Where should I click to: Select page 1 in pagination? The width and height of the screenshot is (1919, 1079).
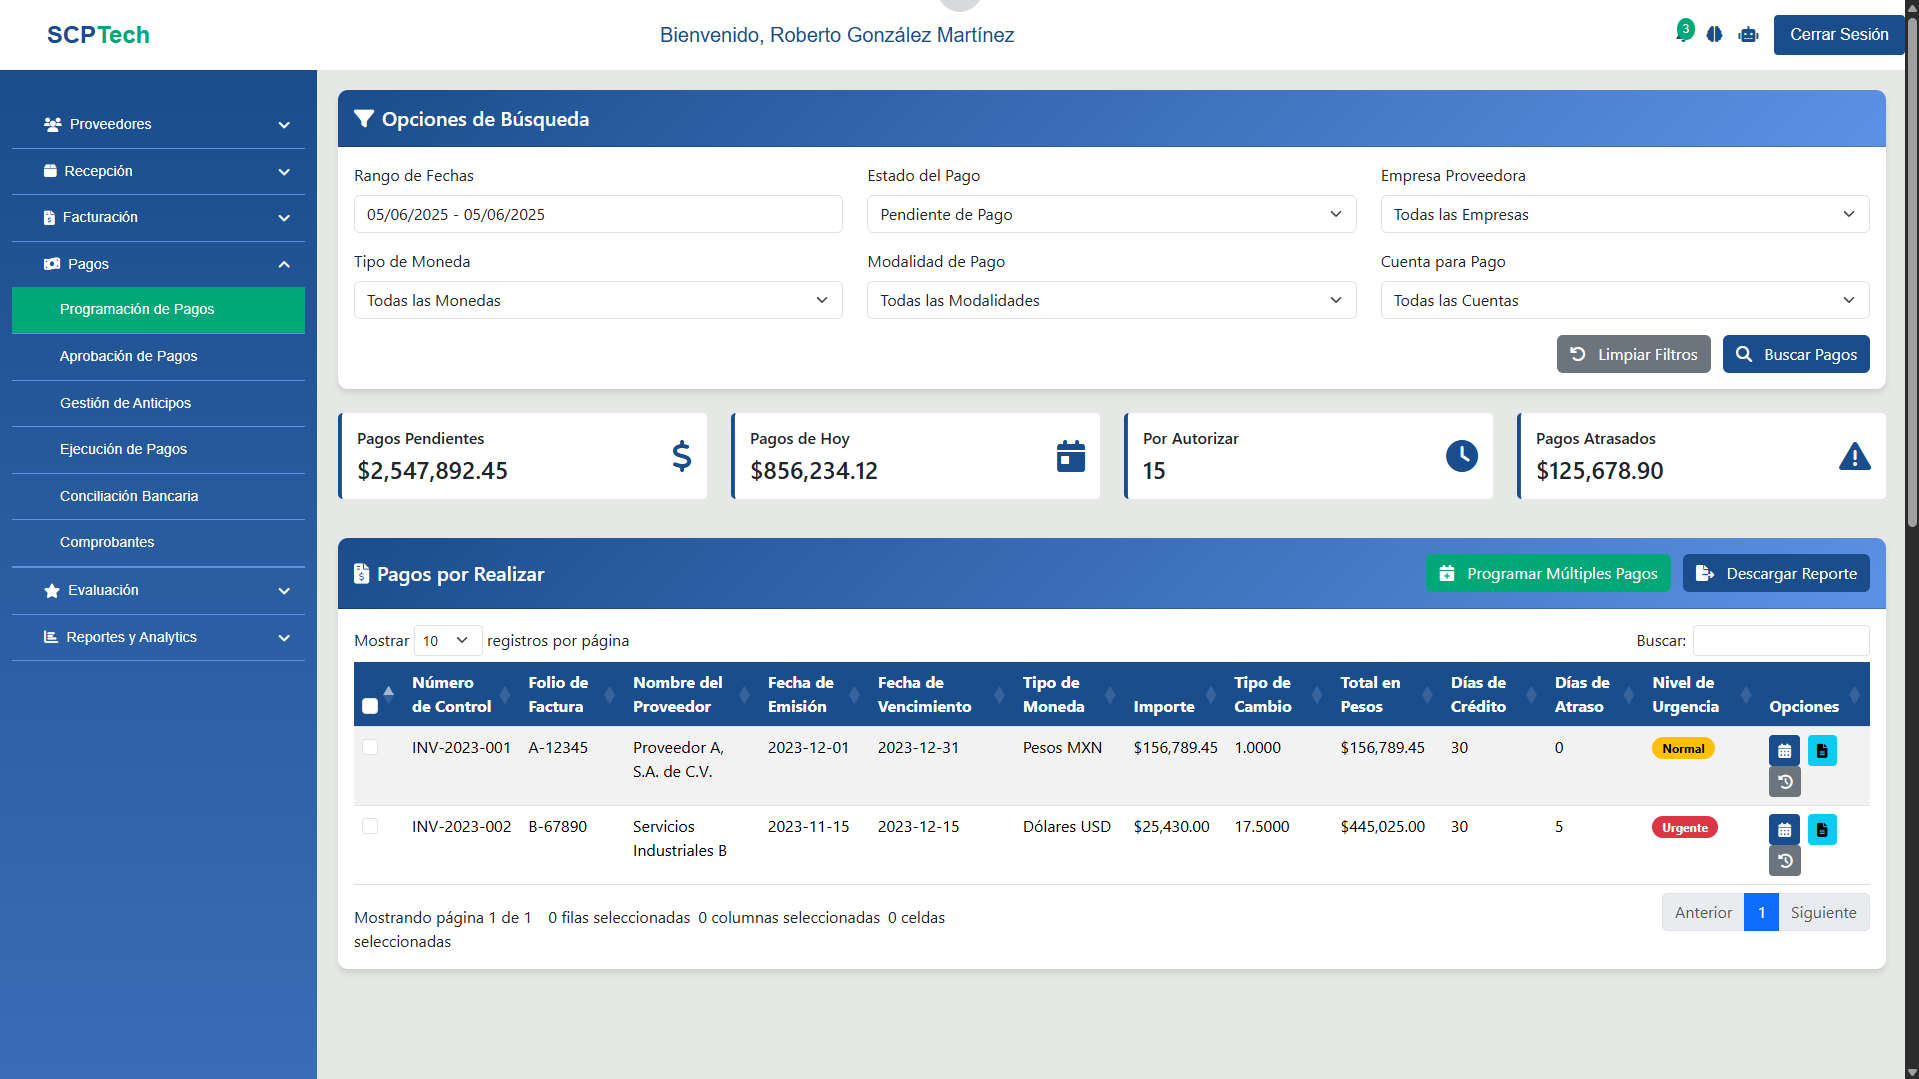tap(1761, 912)
